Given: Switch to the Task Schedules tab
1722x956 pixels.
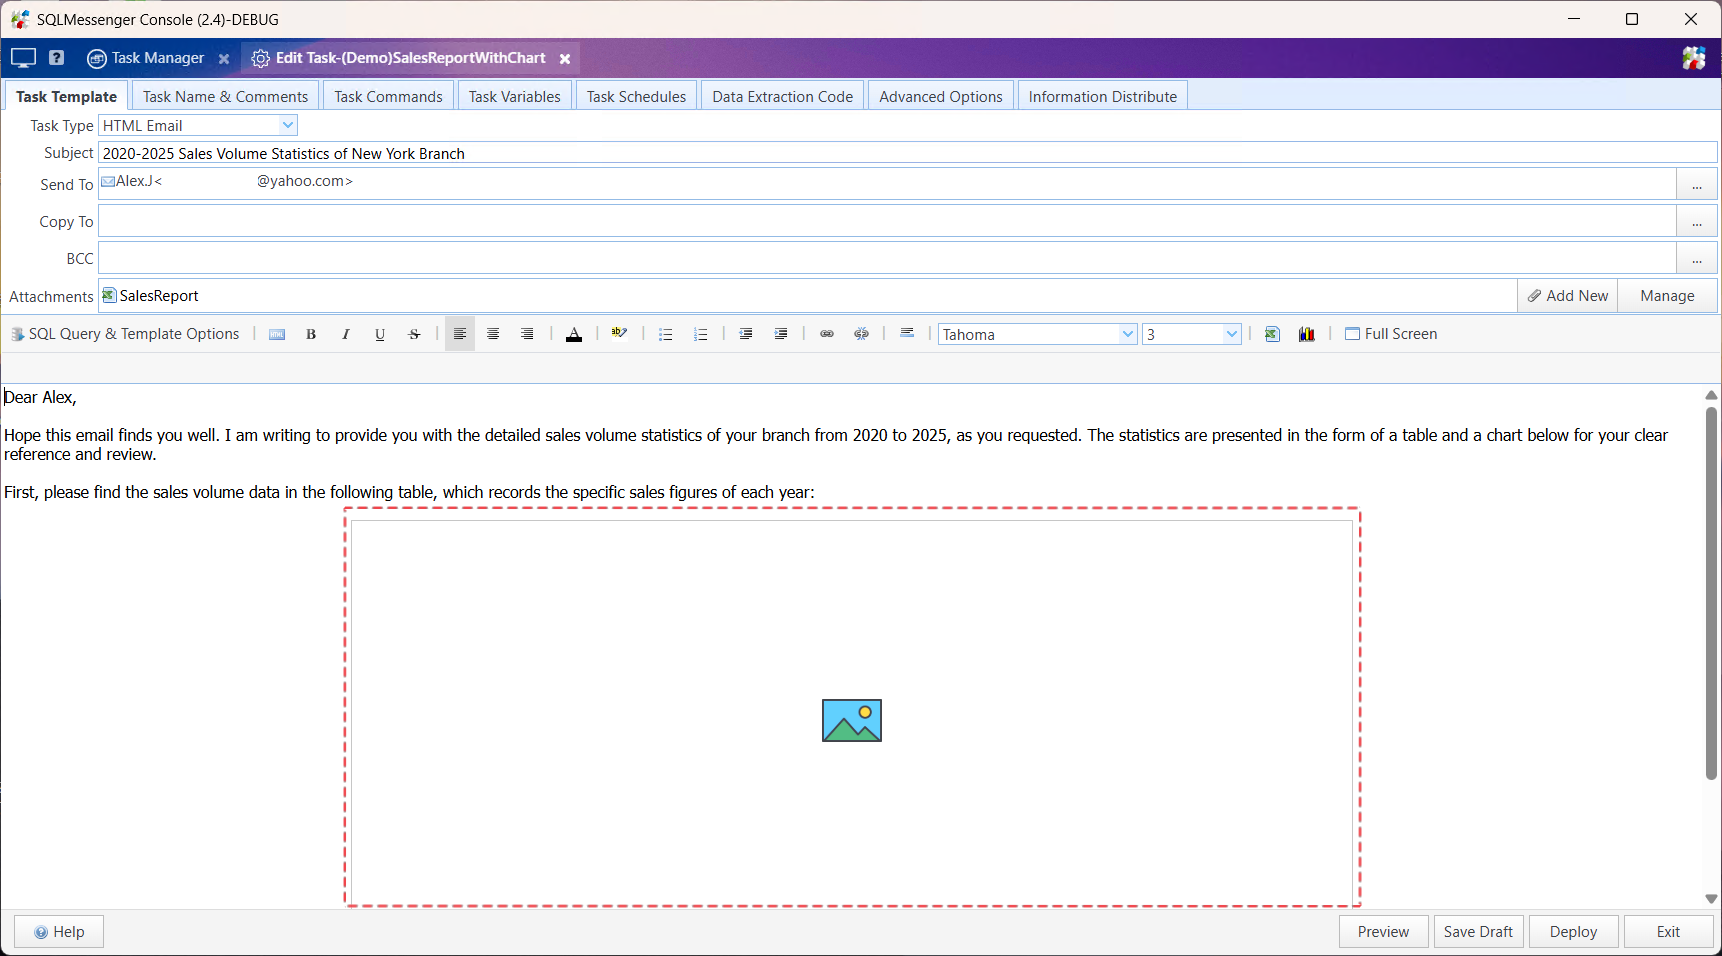Looking at the screenshot, I should (636, 97).
